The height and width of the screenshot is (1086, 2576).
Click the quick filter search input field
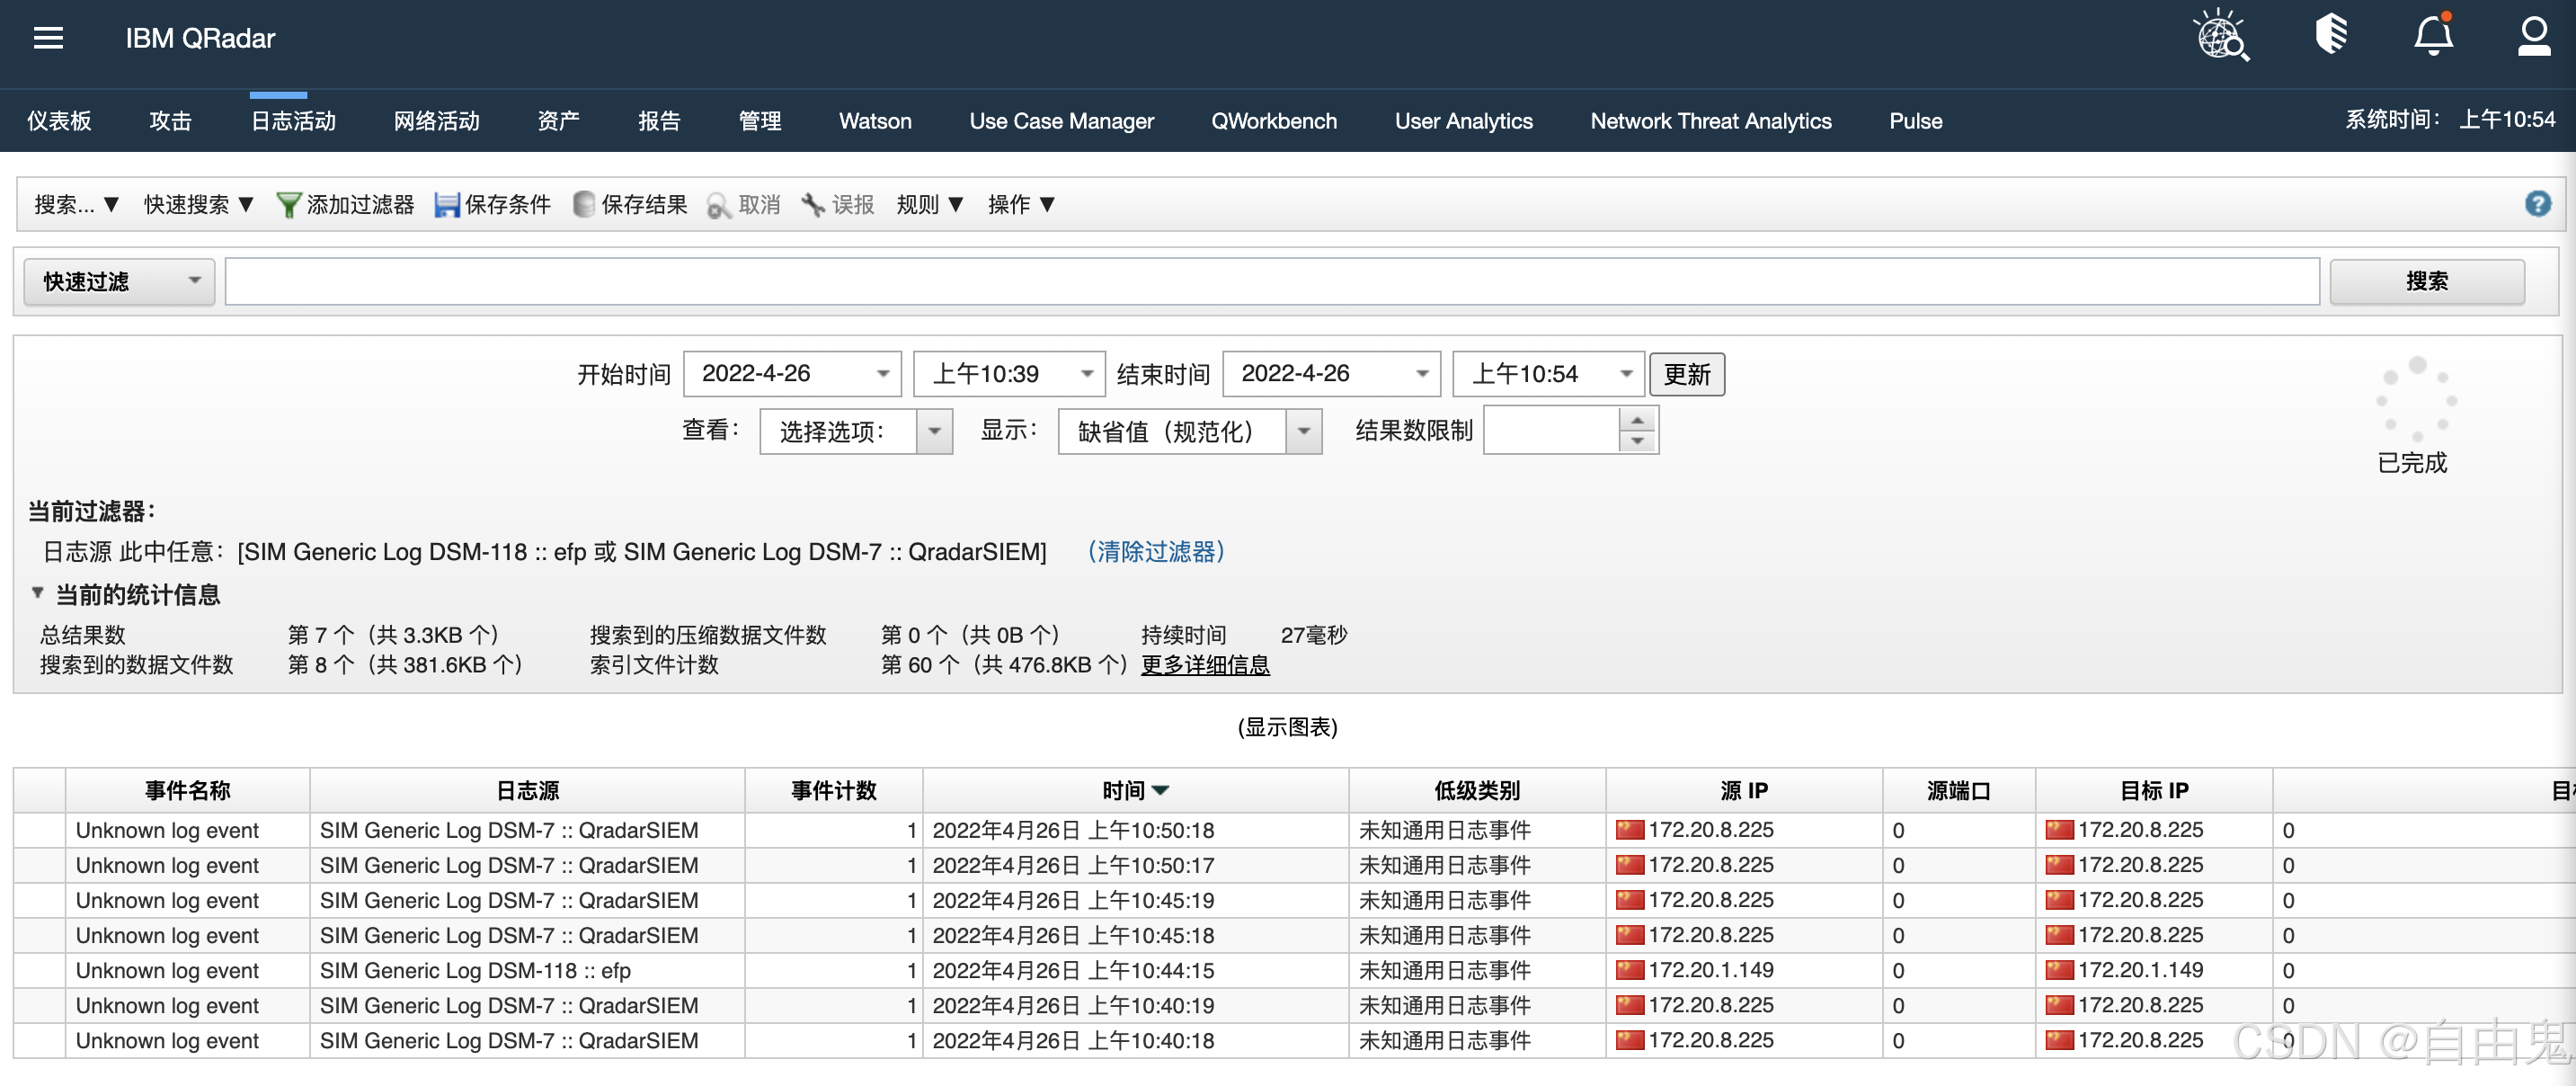[1270, 282]
